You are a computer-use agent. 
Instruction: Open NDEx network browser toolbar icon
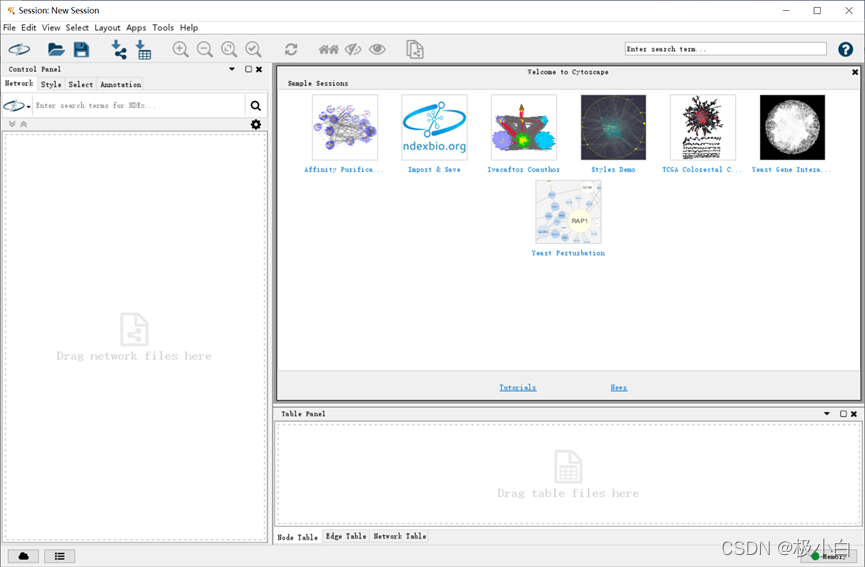click(x=19, y=50)
